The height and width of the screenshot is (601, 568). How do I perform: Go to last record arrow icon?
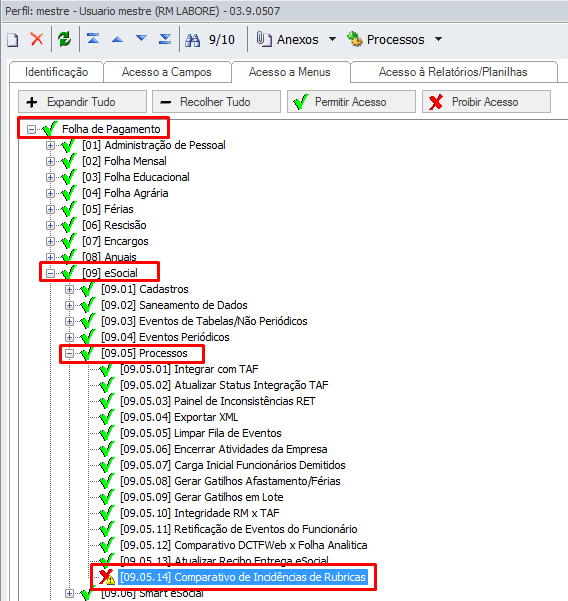165,39
